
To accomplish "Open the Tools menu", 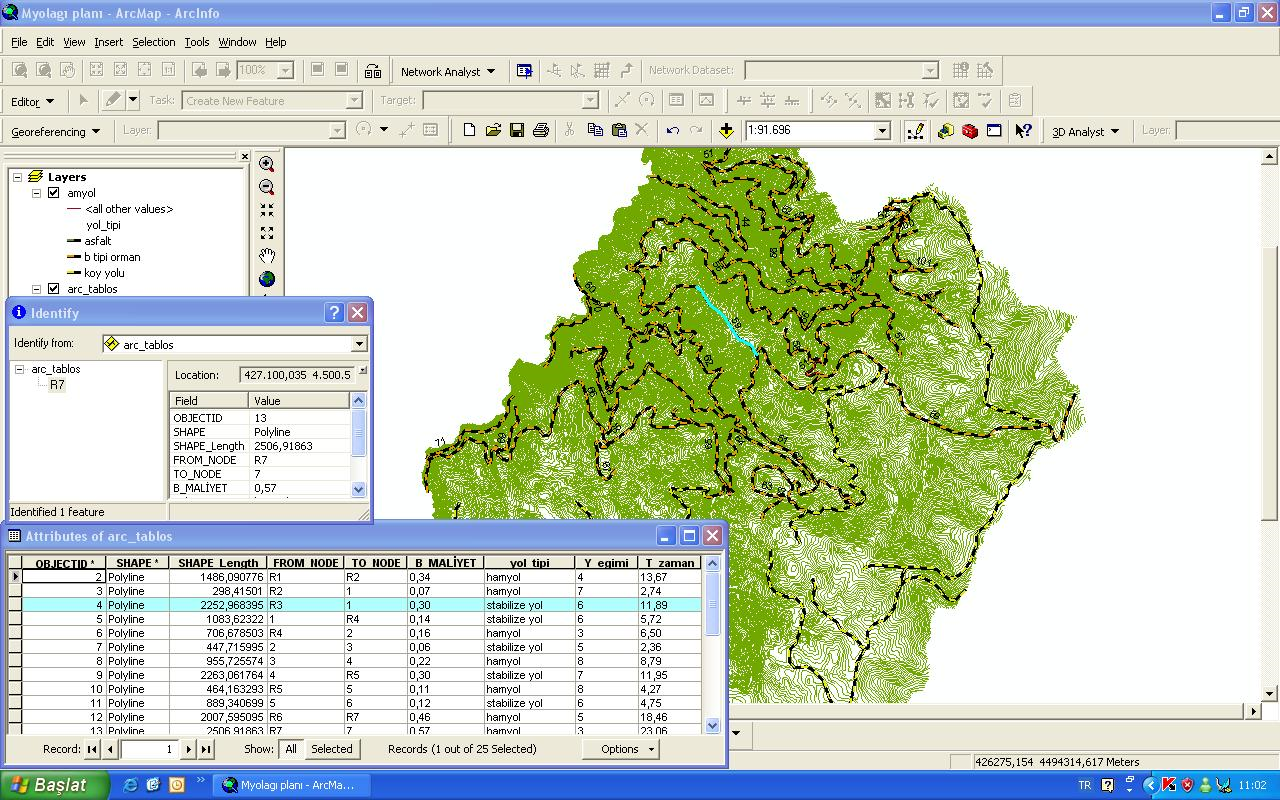I will tap(197, 42).
